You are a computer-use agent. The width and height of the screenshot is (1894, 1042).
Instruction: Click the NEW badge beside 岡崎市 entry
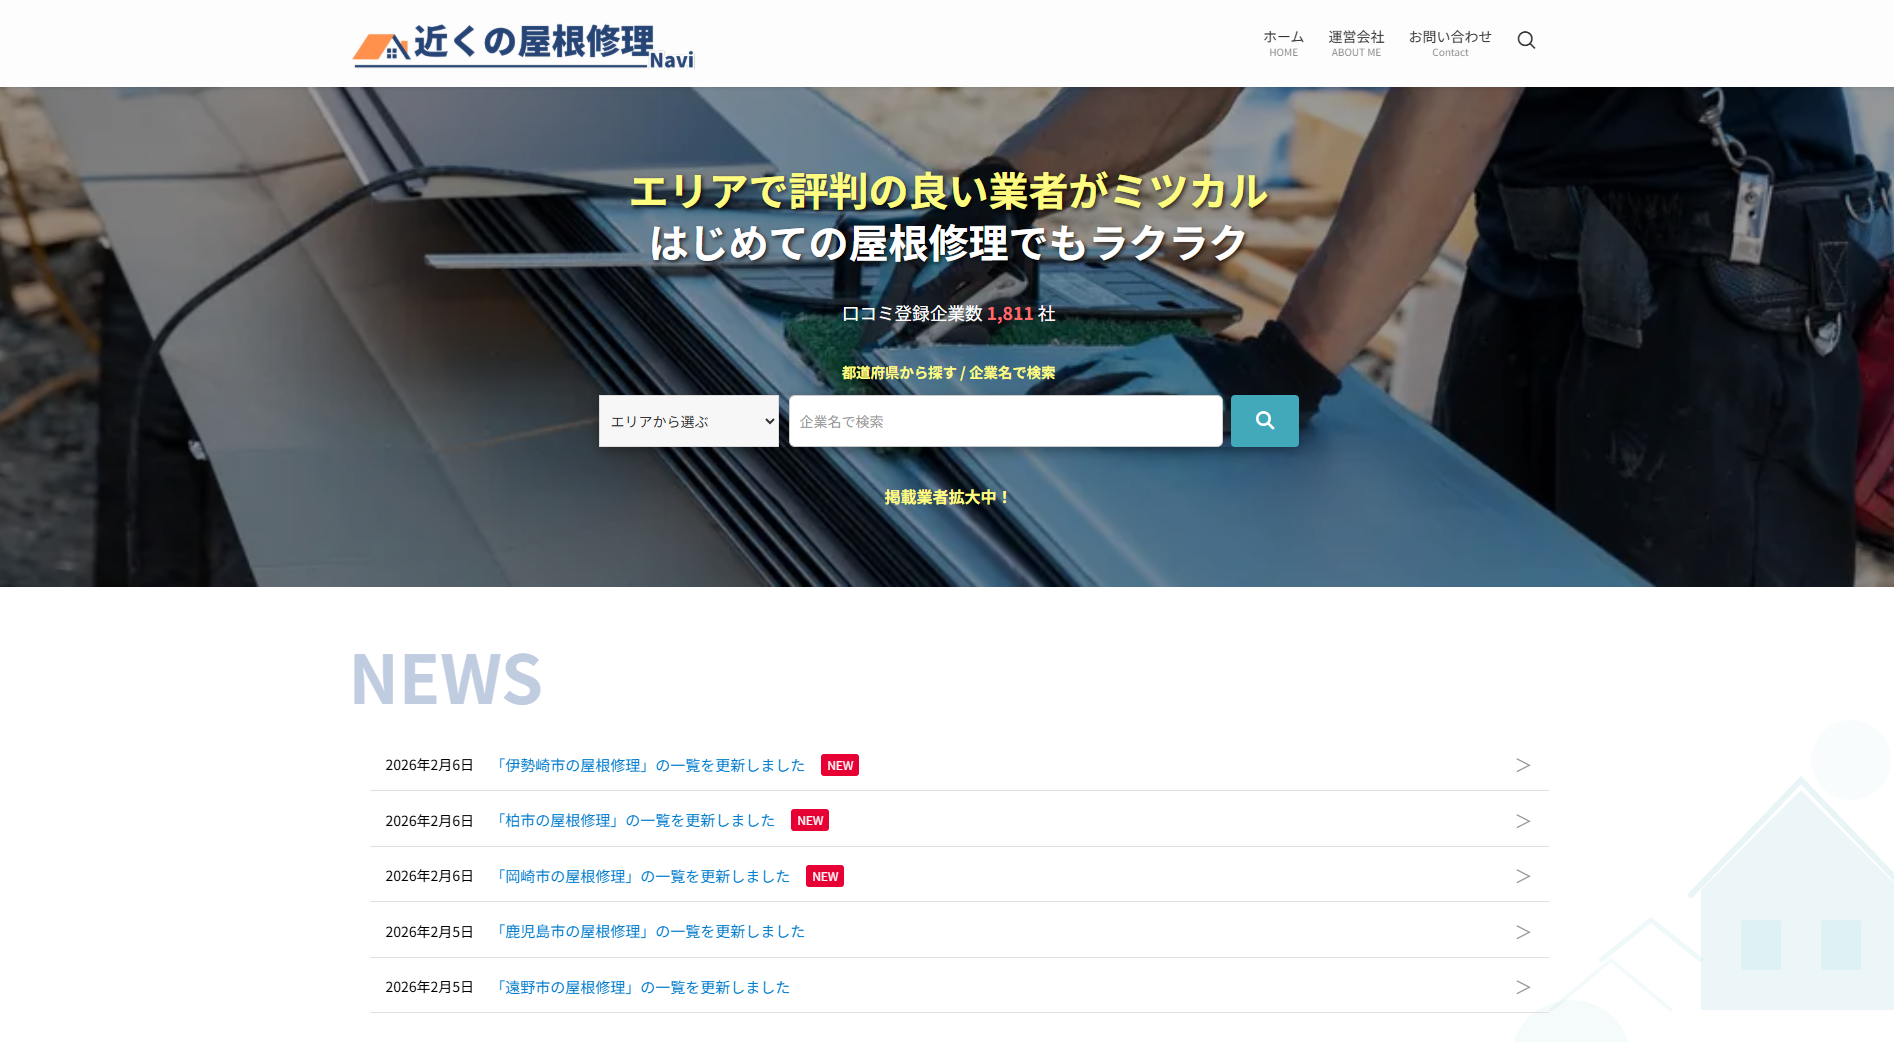tap(824, 875)
